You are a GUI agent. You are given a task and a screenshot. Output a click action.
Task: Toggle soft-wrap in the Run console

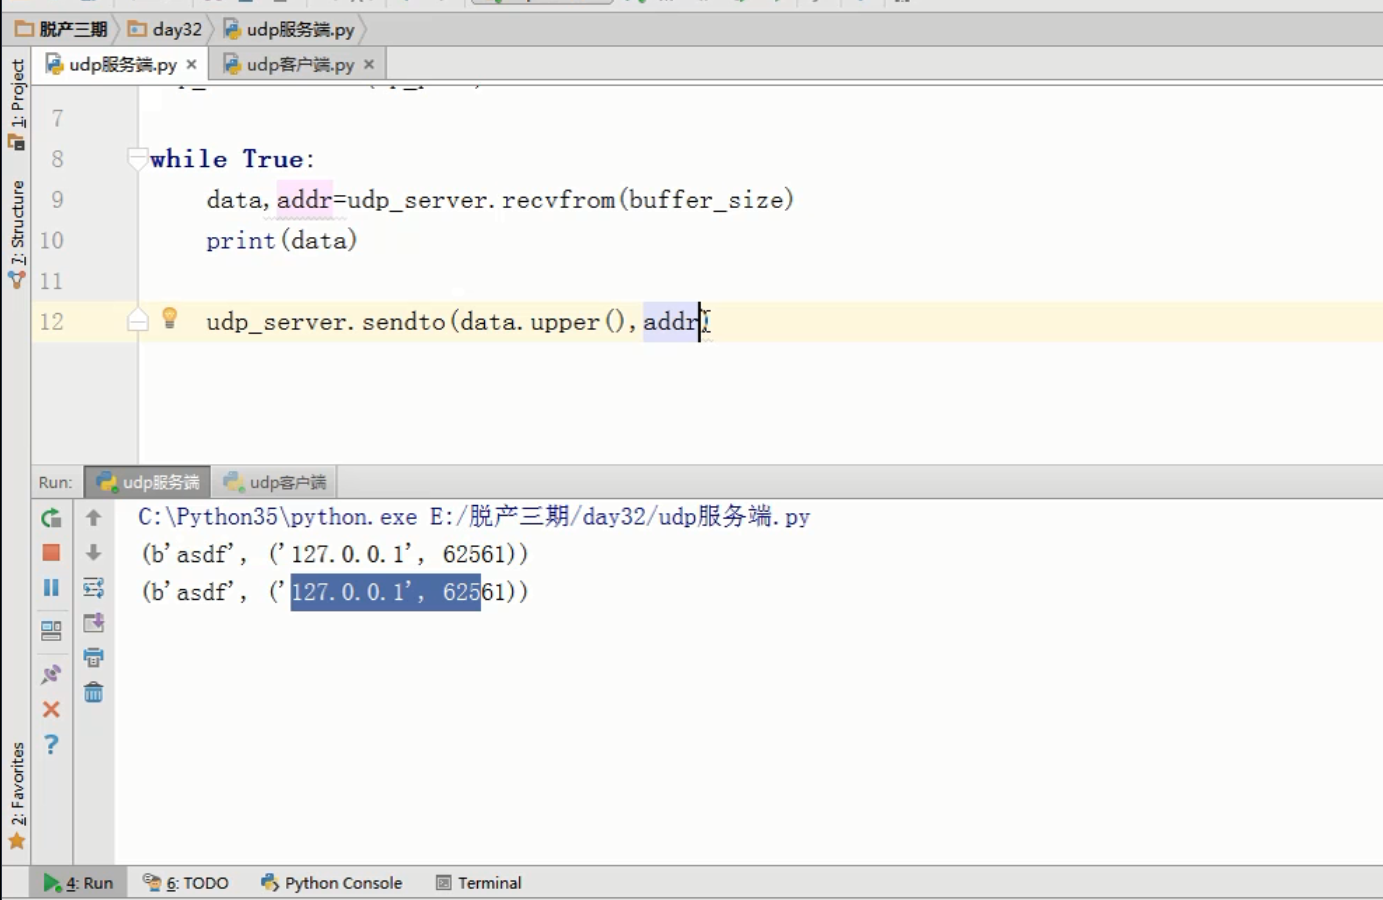point(93,588)
